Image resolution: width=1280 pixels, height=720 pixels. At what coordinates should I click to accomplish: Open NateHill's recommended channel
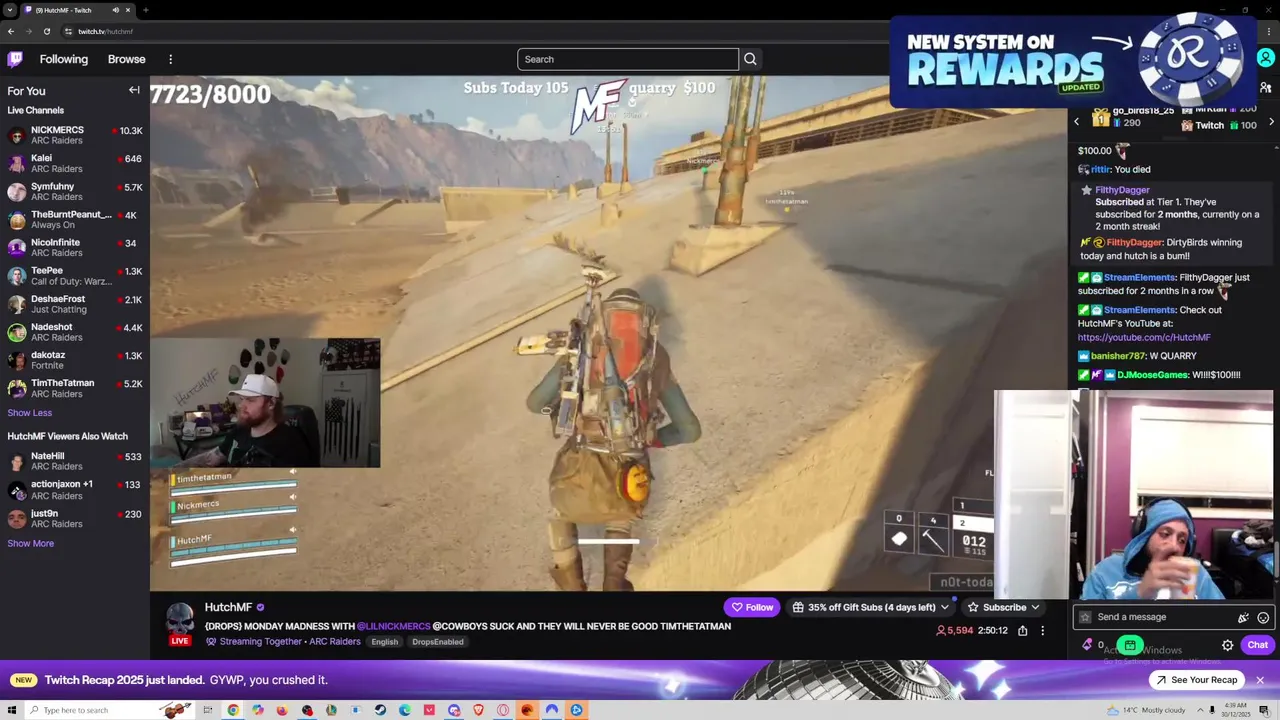coord(75,461)
